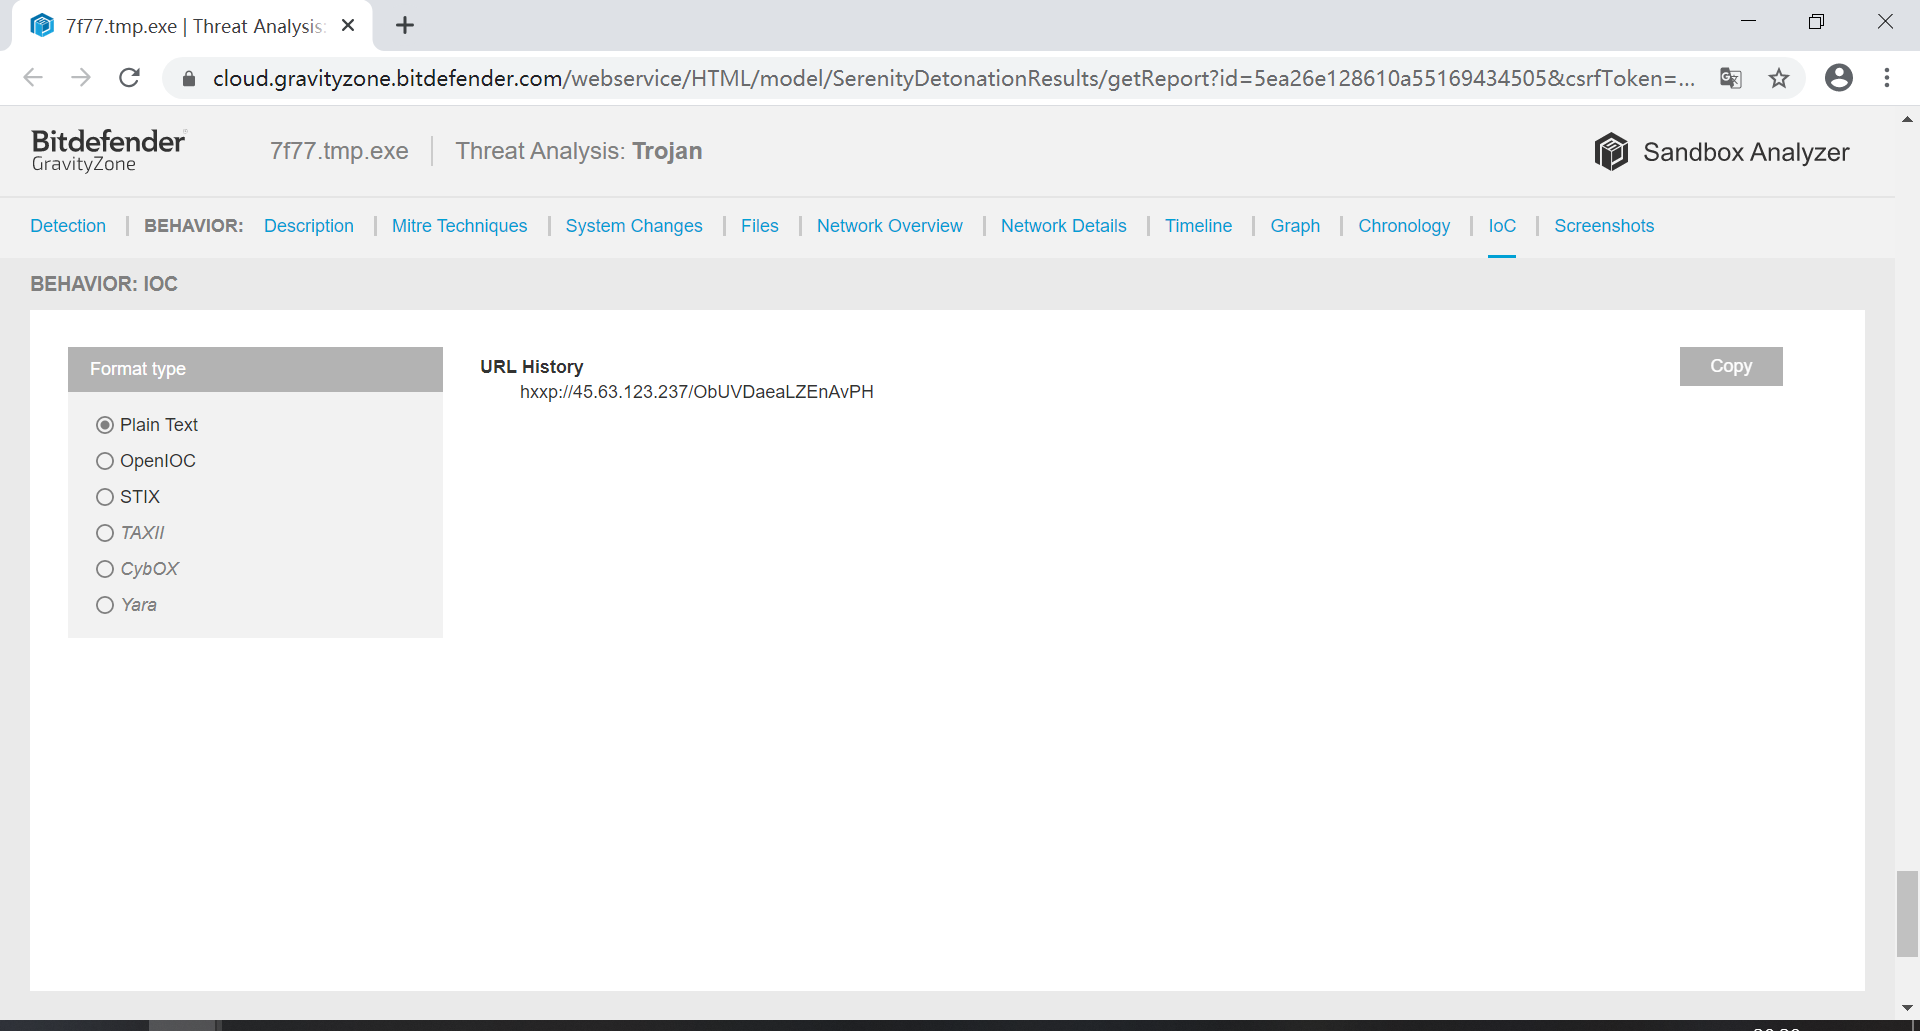Click the page vertical scrollbar thumb

[x=1907, y=914]
